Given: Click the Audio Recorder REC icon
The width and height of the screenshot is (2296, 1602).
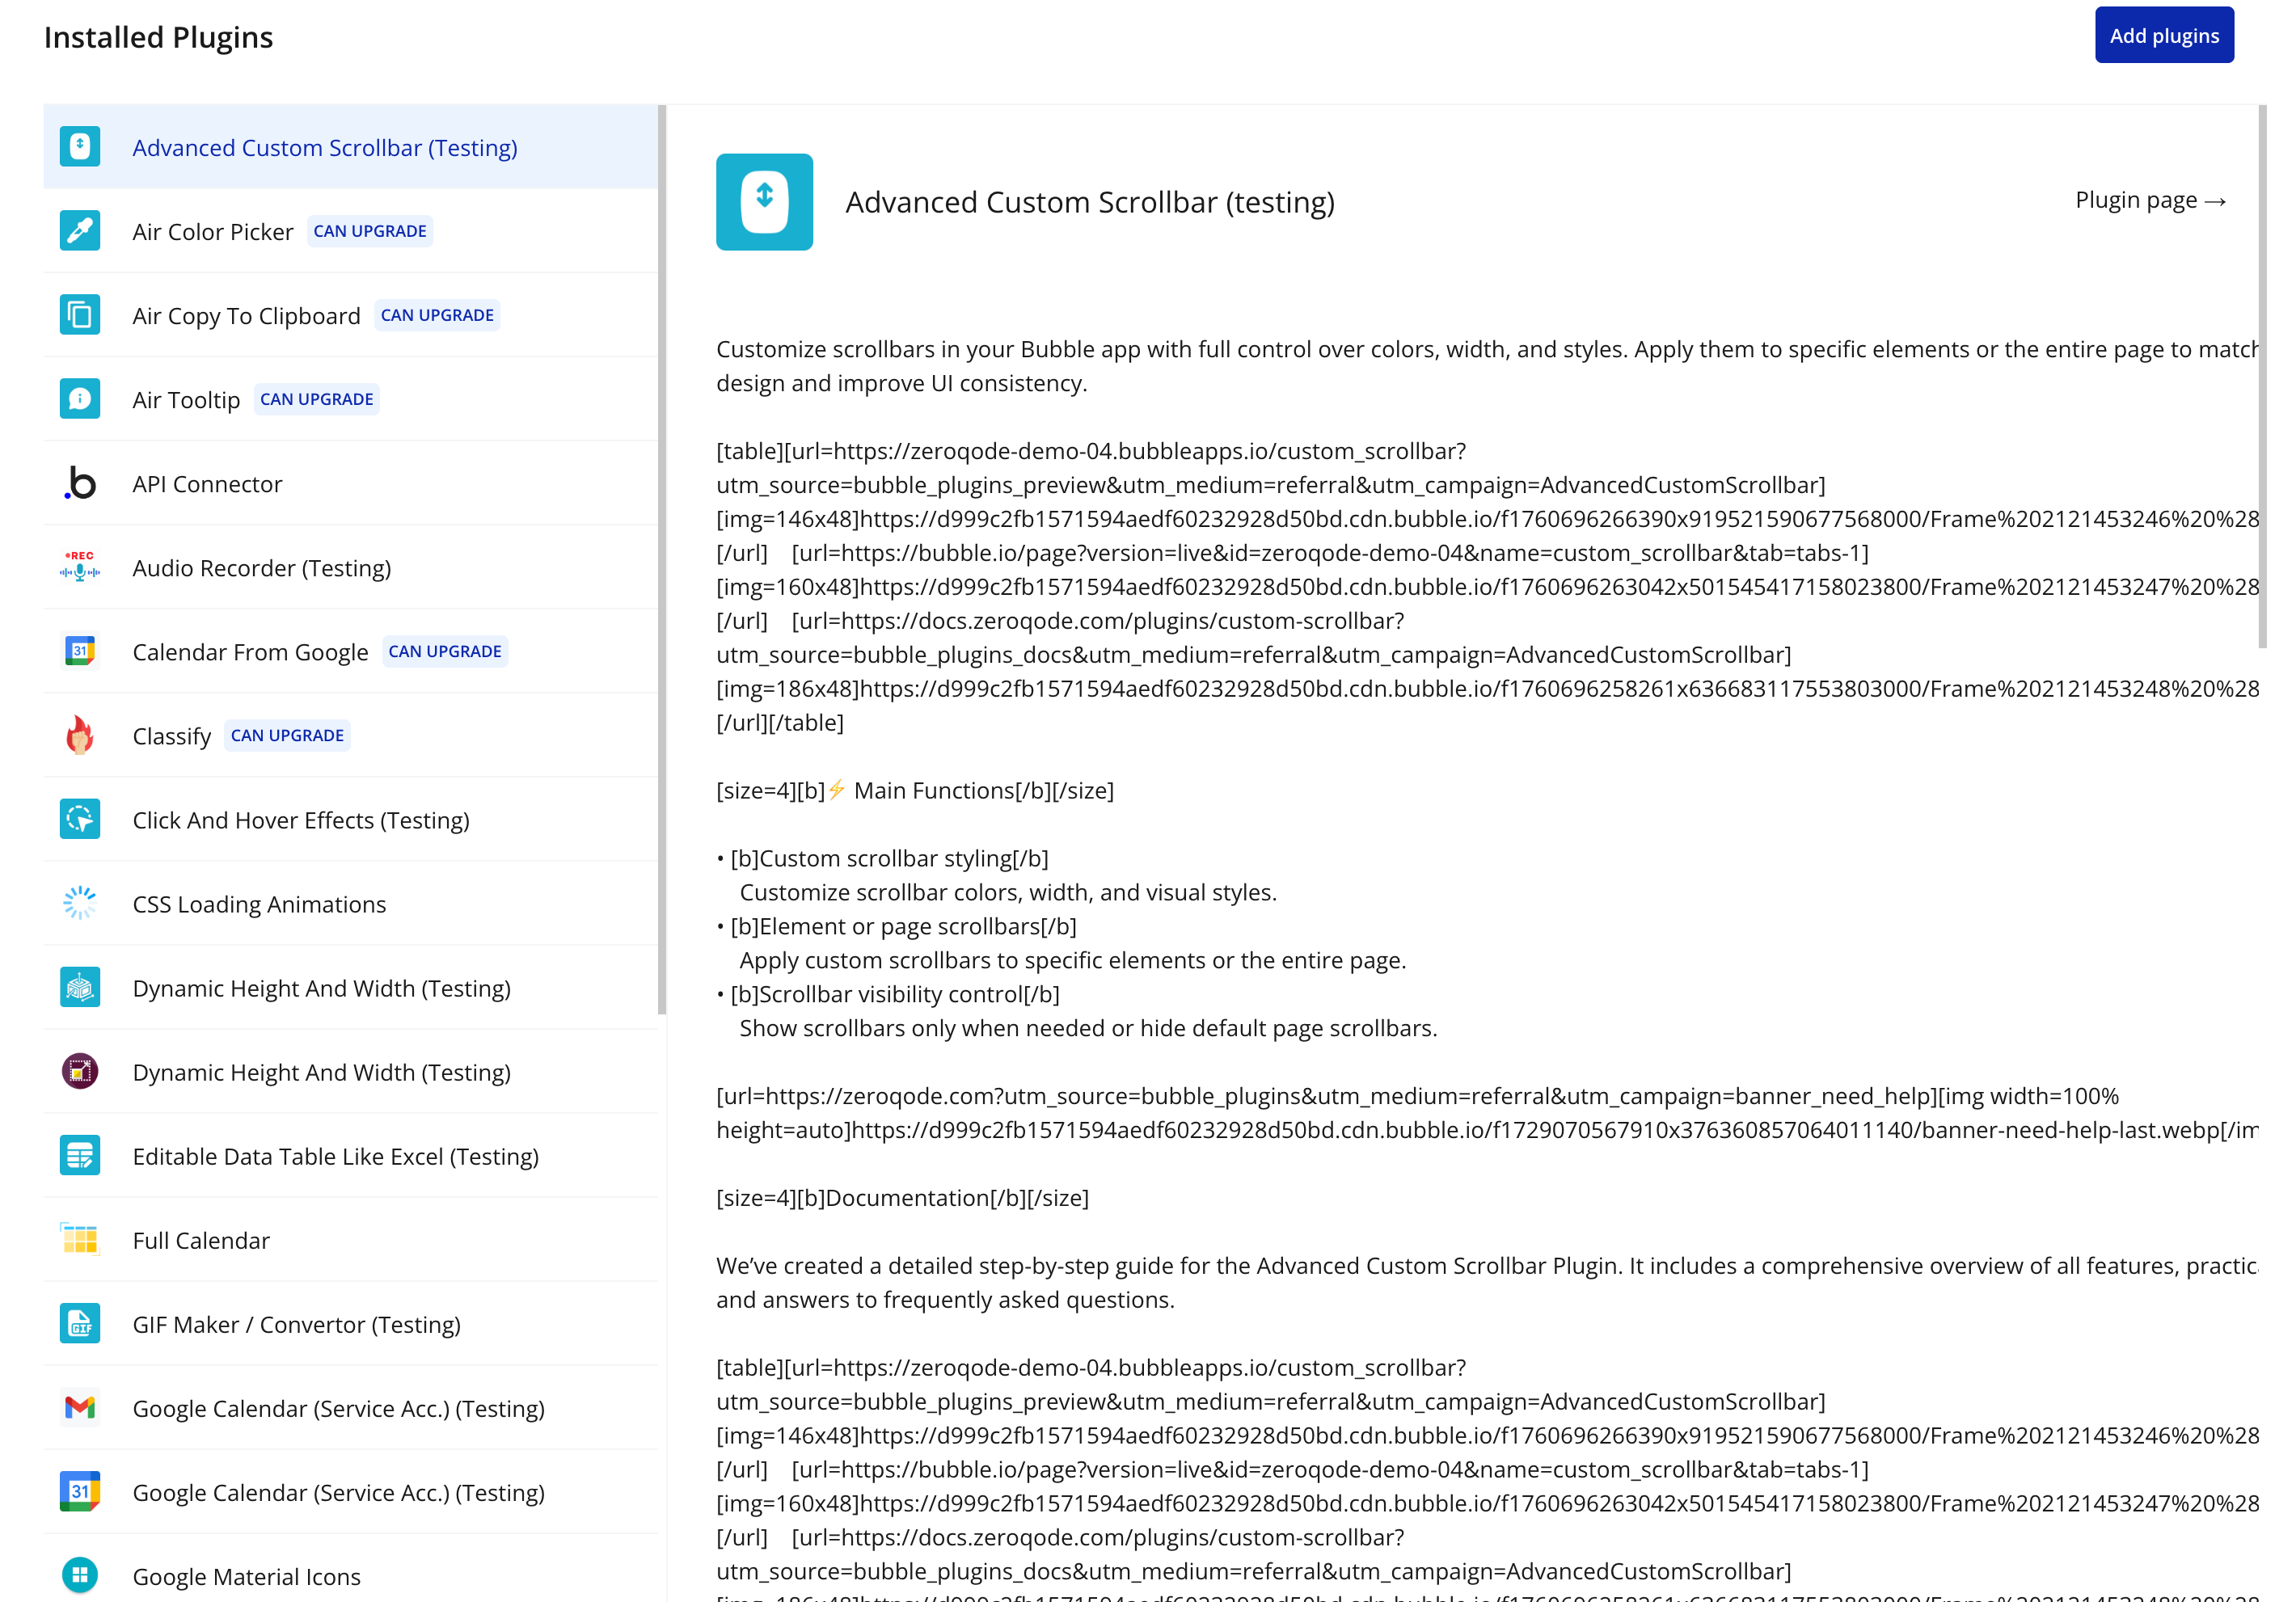Looking at the screenshot, I should click(79, 567).
